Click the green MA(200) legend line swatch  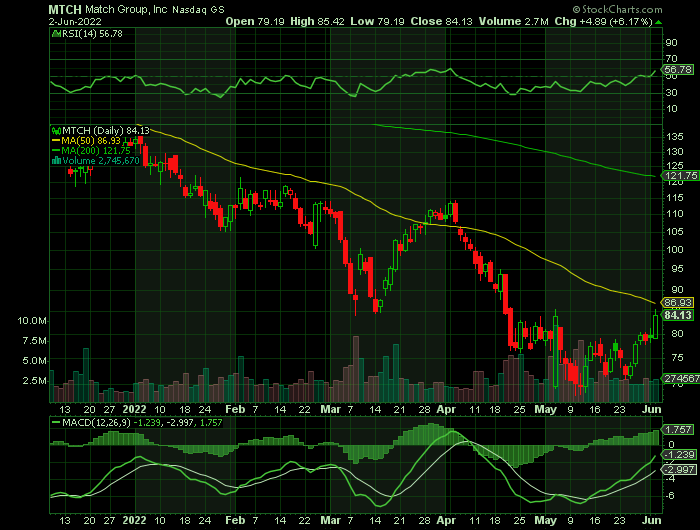pyautogui.click(x=56, y=151)
